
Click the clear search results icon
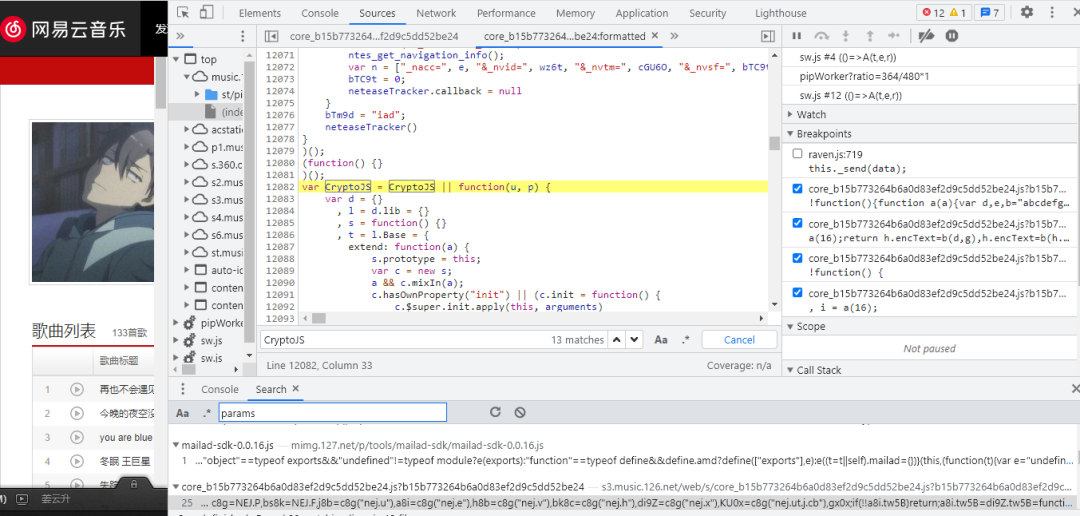520,412
